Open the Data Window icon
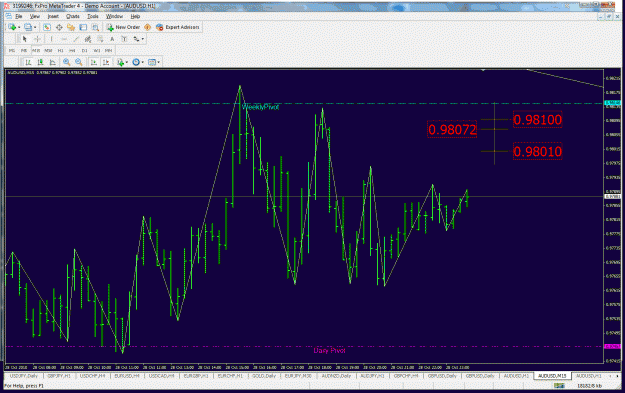 coord(59,27)
